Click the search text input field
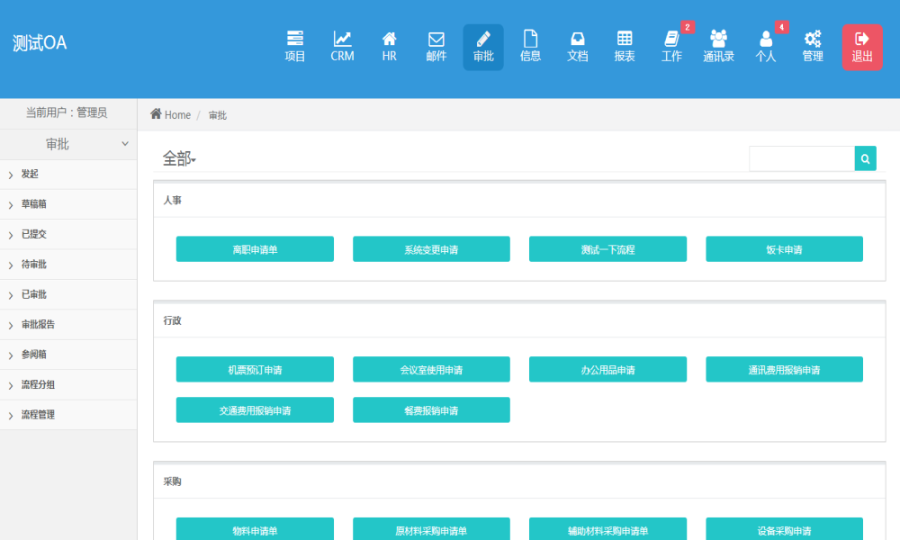This screenshot has height=540, width=900. point(801,158)
